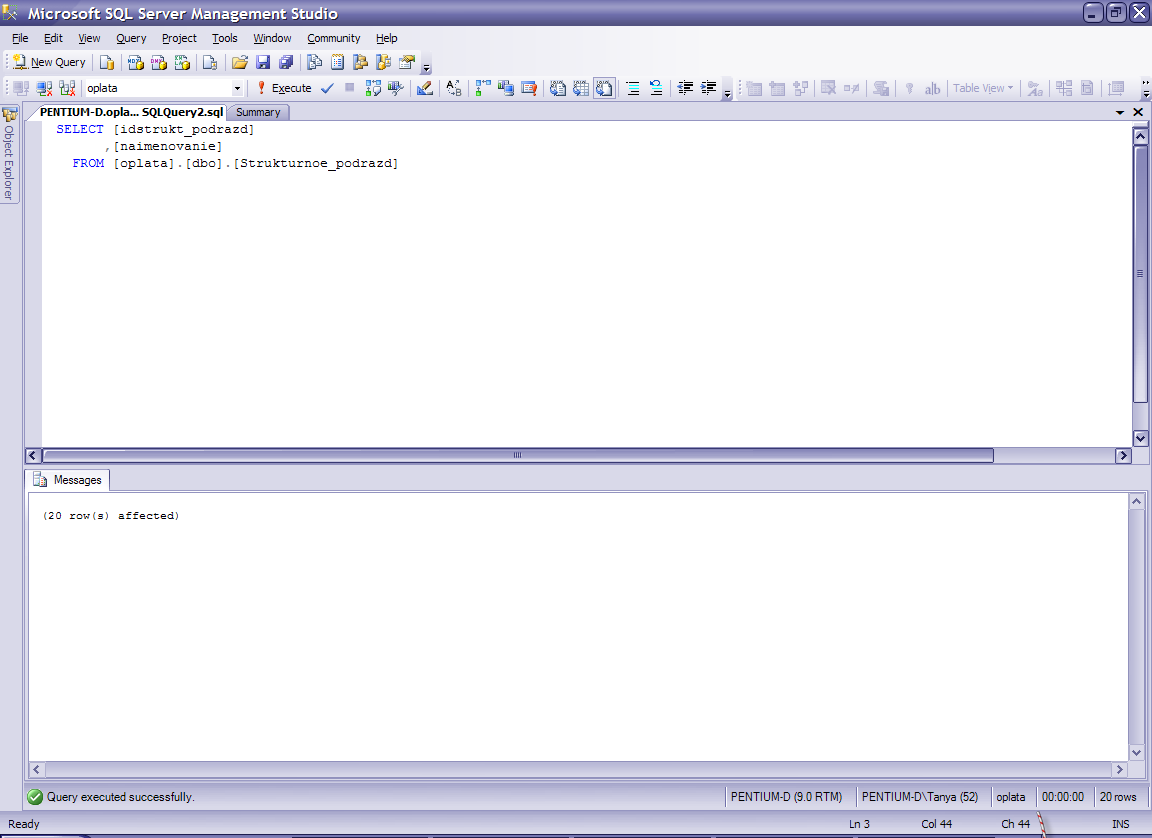Show the Summary page toolbar icon

pos(337,62)
